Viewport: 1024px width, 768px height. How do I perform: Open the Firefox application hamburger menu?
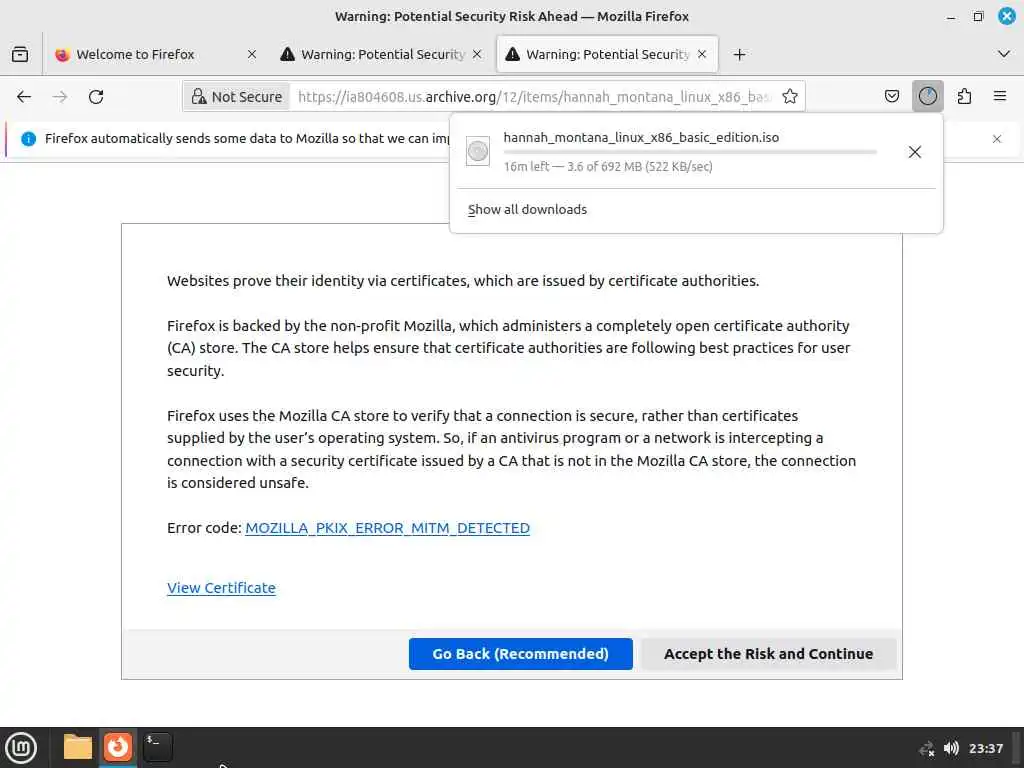coord(1000,97)
